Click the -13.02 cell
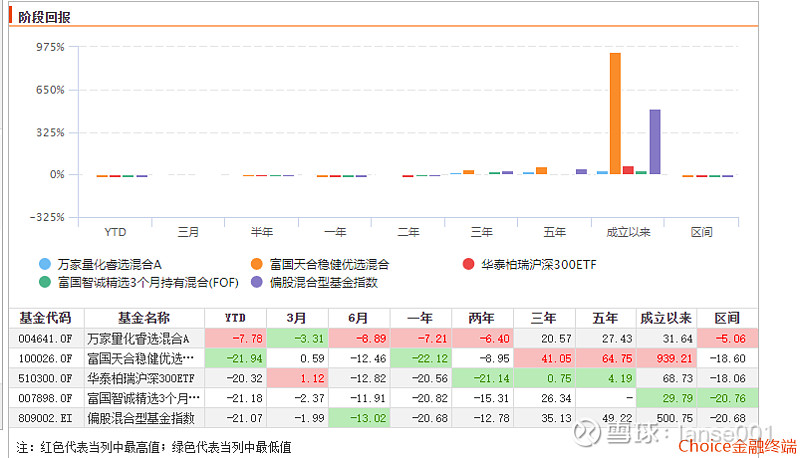The image size is (800, 458). pyautogui.click(x=359, y=418)
